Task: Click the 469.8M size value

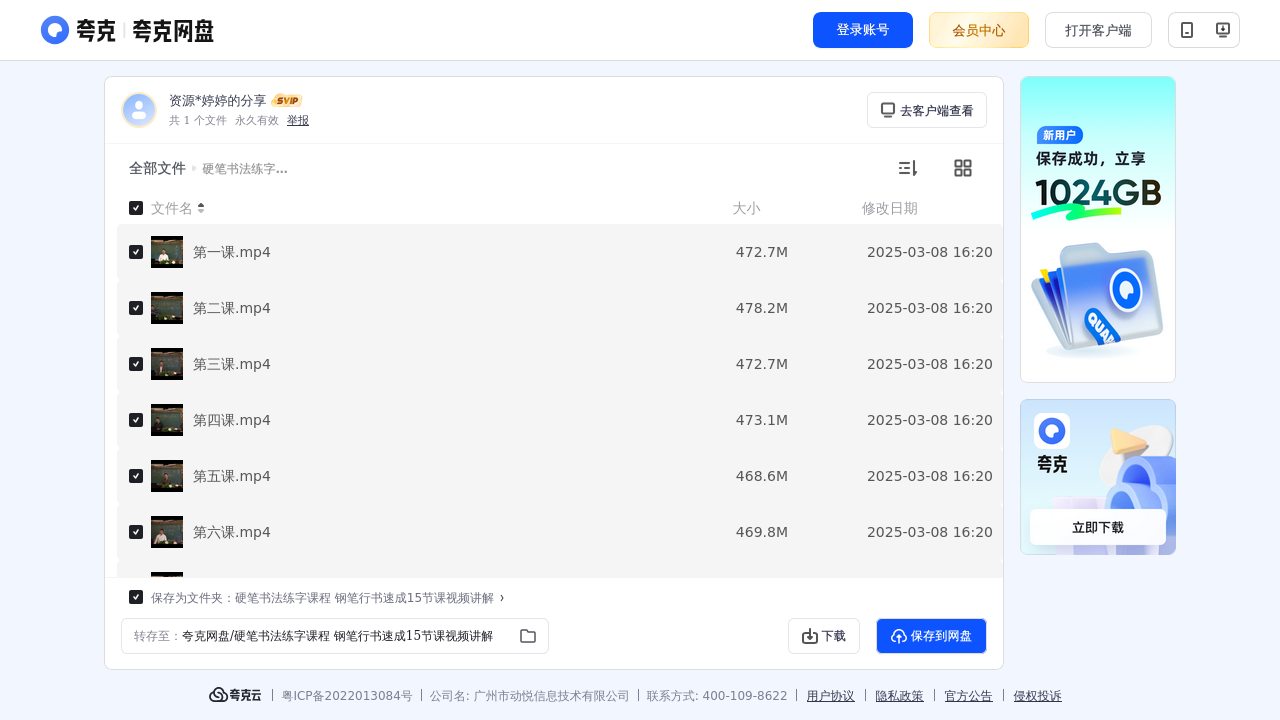Action: tap(762, 532)
